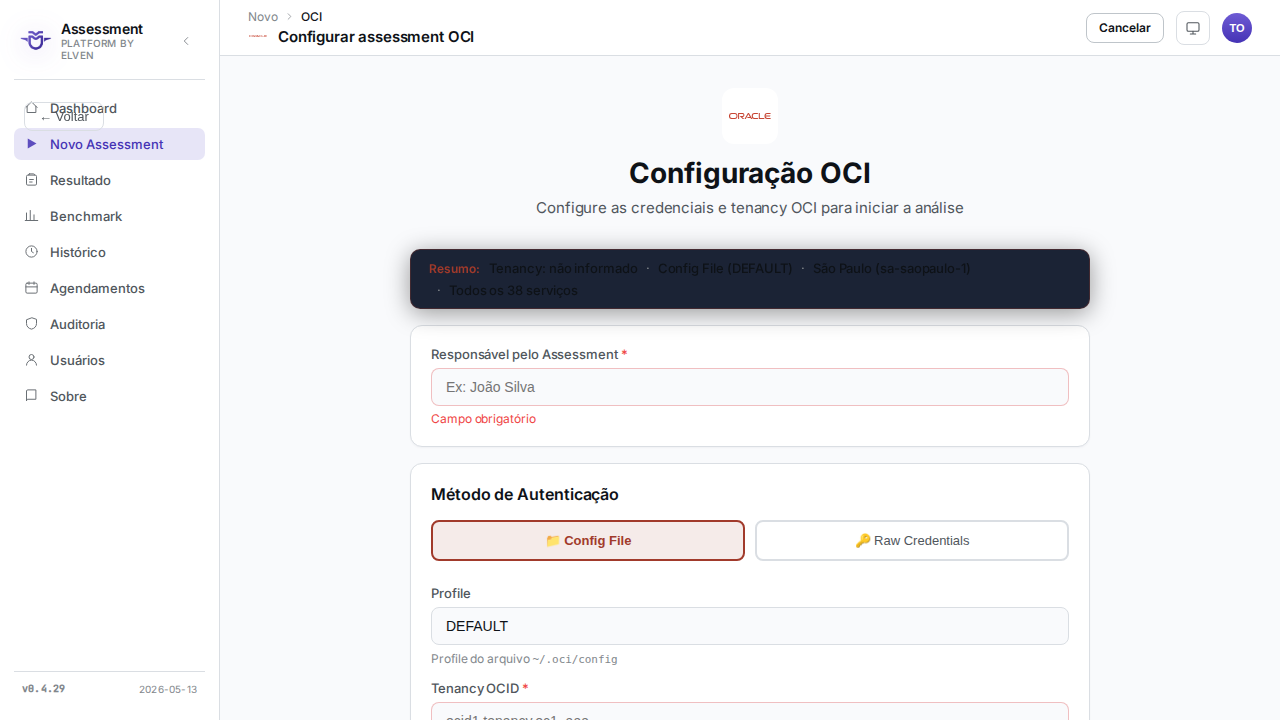Open the Novo Assessment menu item
Screen dimensions: 1280x720
tap(109, 144)
